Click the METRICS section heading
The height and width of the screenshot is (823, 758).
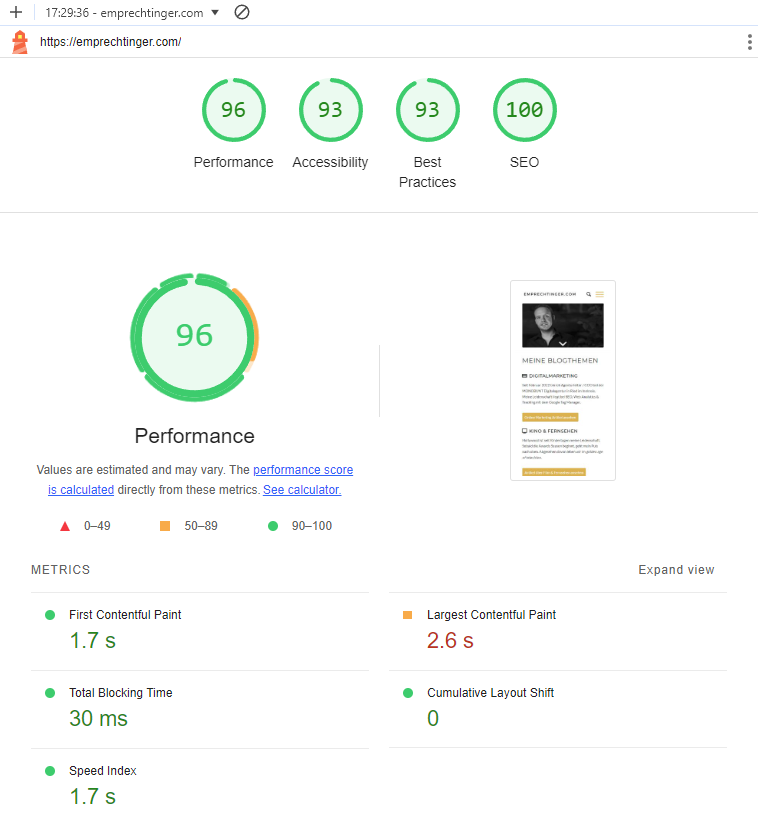(60, 570)
